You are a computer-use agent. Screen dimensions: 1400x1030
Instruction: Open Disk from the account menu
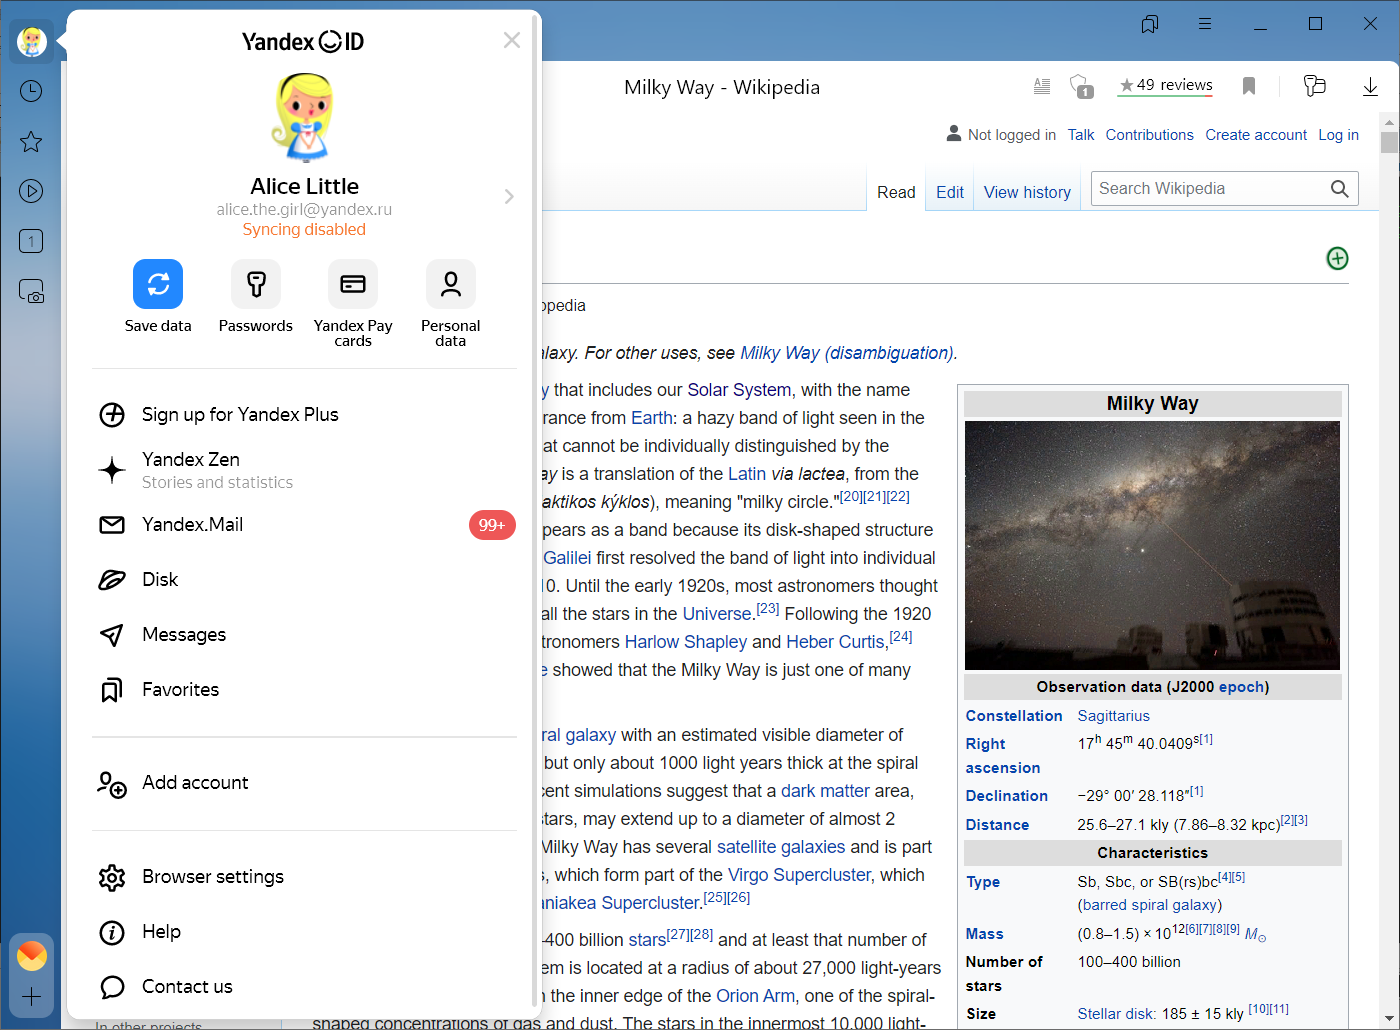(304, 580)
